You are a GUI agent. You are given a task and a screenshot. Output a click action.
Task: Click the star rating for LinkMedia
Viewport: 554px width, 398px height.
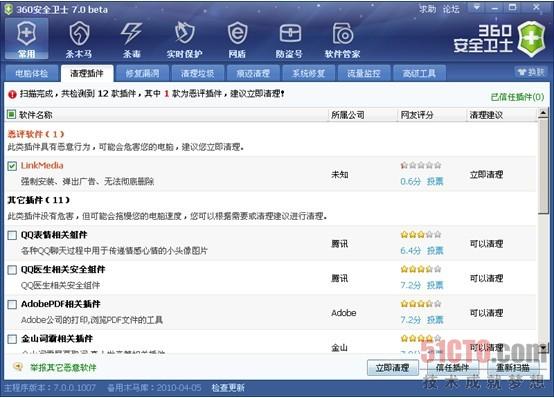pos(420,165)
